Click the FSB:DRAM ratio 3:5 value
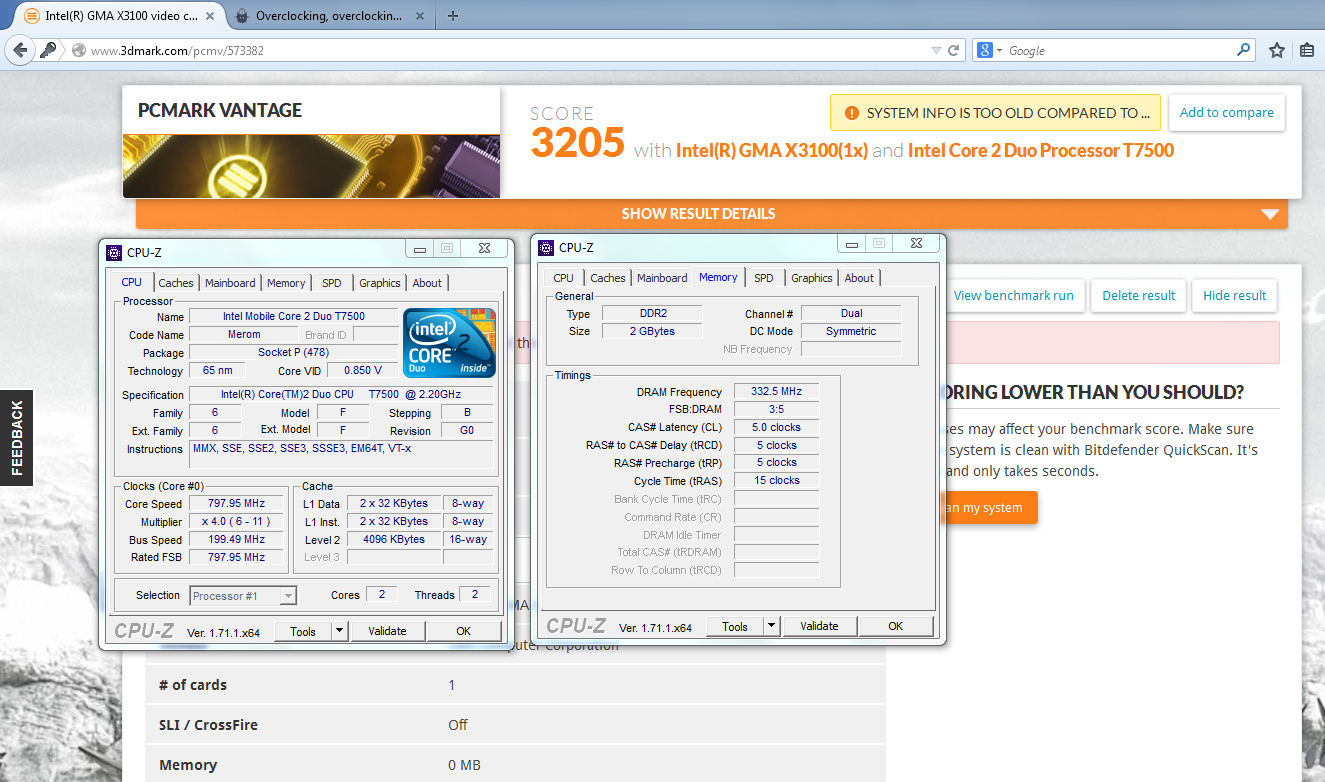 tap(776, 409)
